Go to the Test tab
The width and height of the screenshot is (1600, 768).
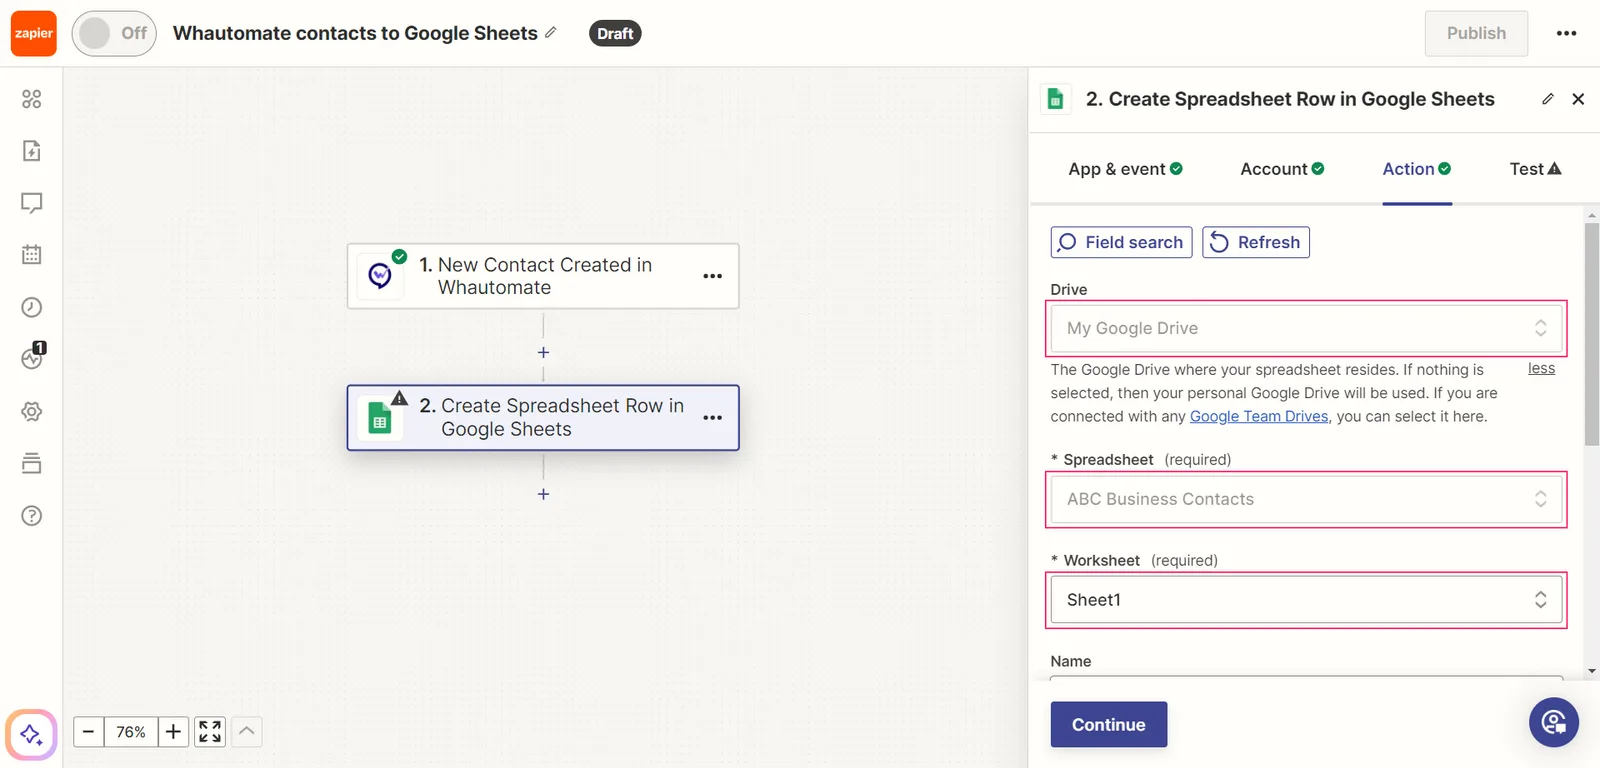click(x=1535, y=169)
